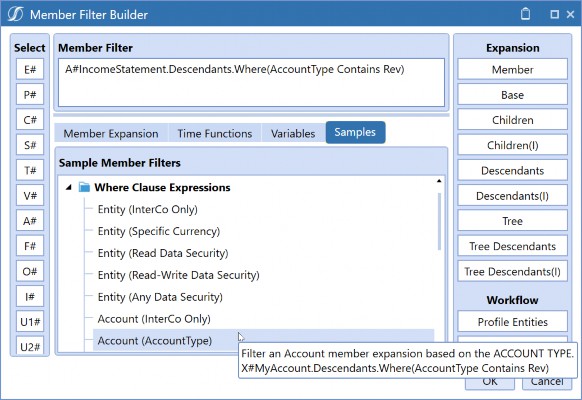
Task: Choose the T# time dimension button
Action: click(30, 170)
